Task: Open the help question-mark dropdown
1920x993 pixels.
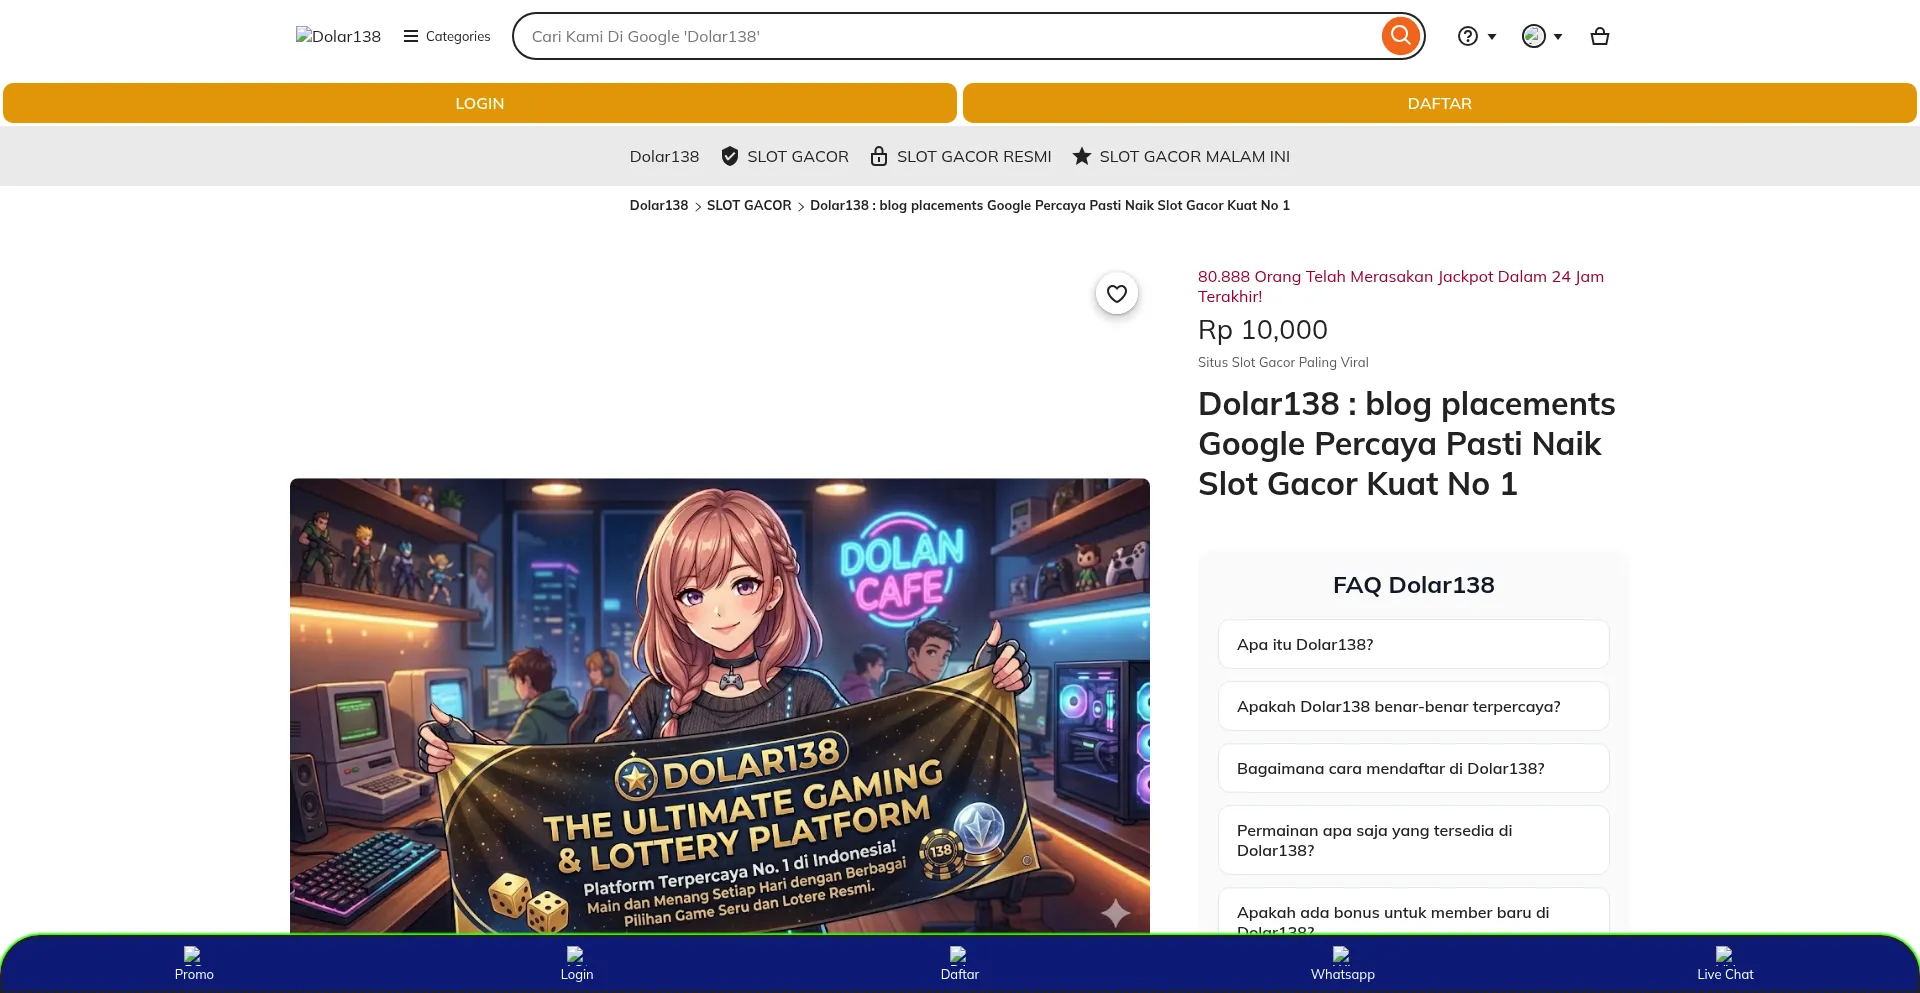Action: point(1477,36)
